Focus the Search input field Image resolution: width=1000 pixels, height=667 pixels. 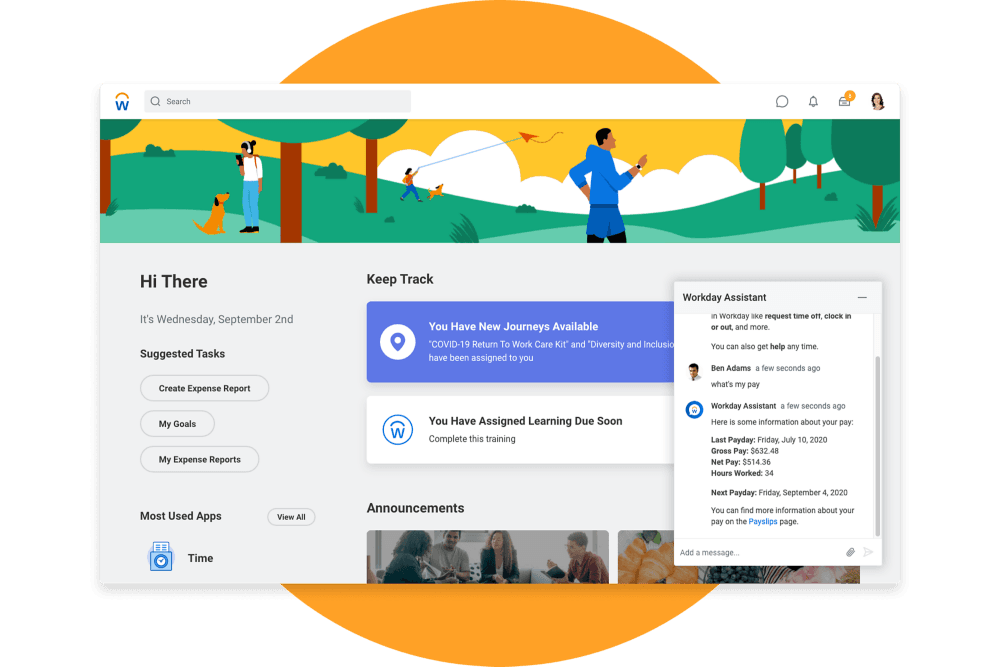coord(277,101)
